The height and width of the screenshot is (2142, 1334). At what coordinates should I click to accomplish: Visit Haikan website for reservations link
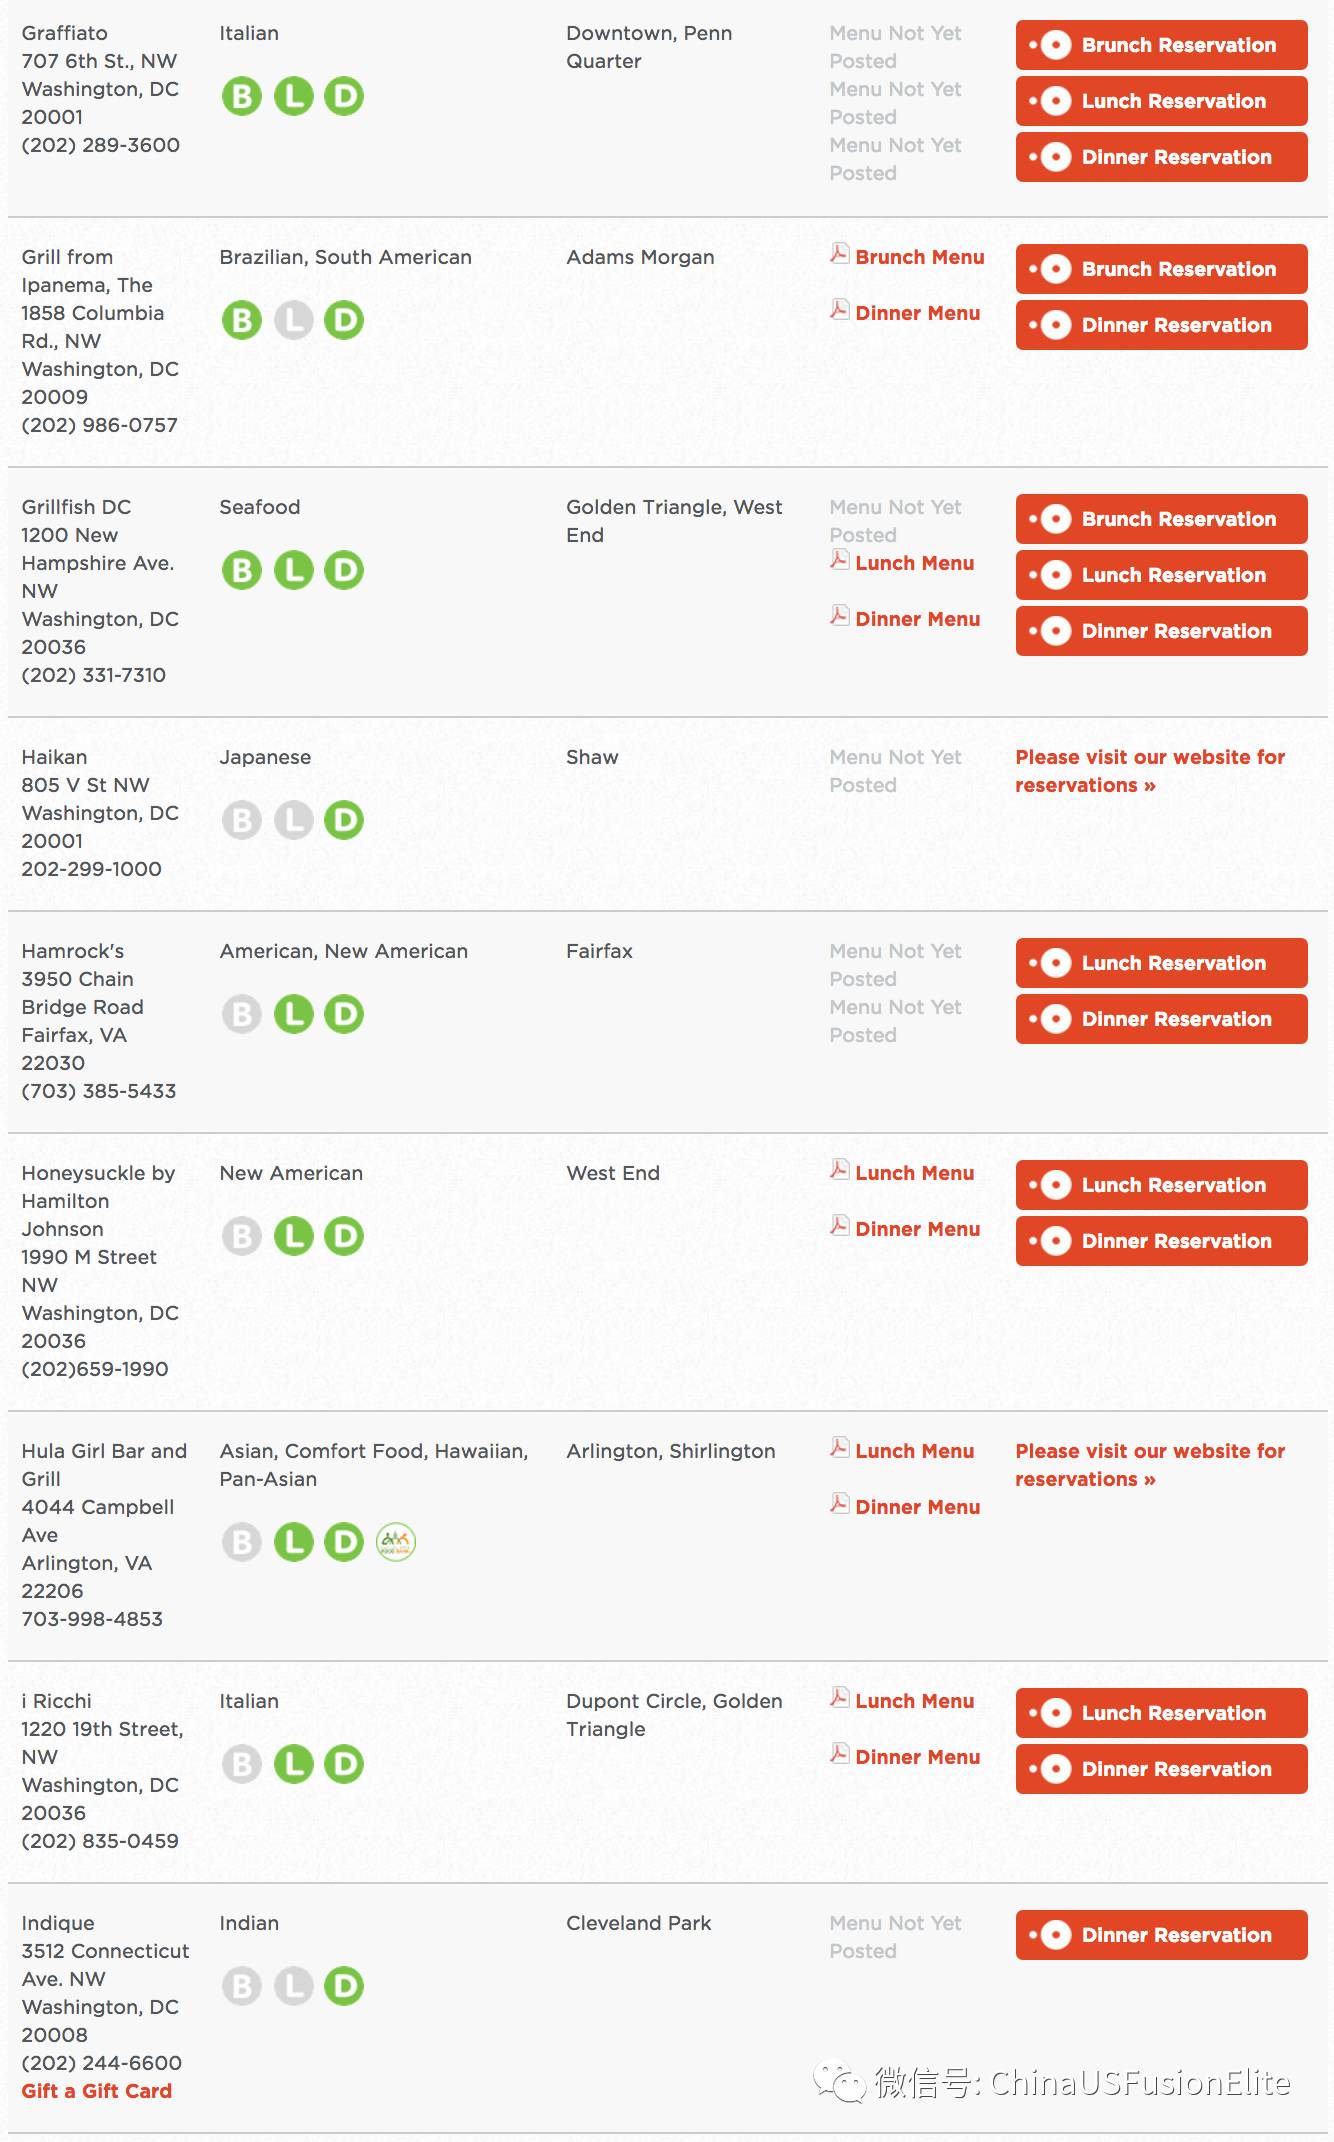1150,771
